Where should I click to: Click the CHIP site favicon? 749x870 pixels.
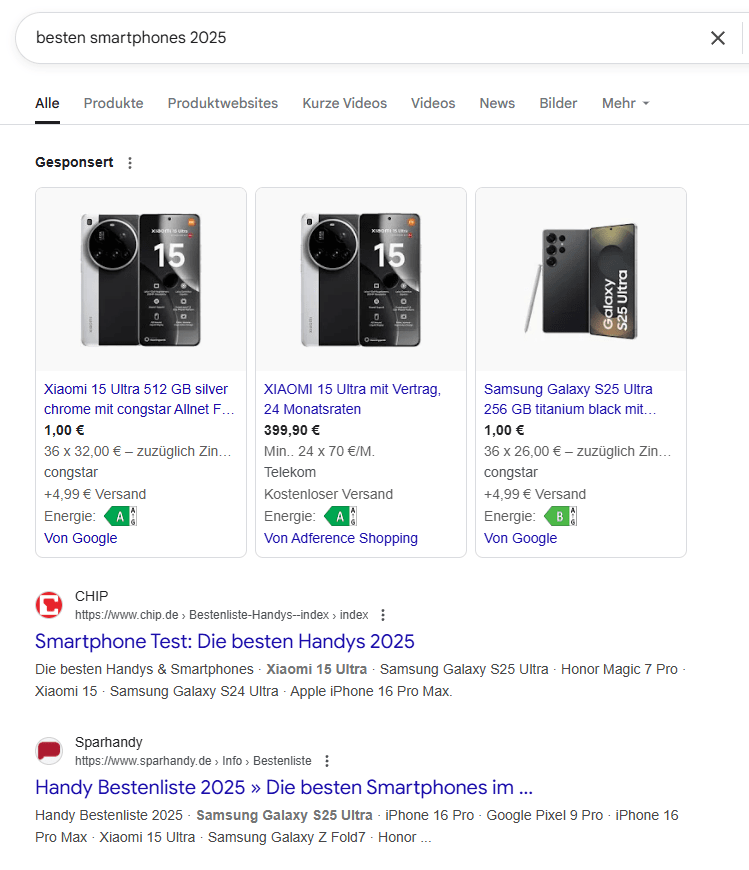click(49, 605)
